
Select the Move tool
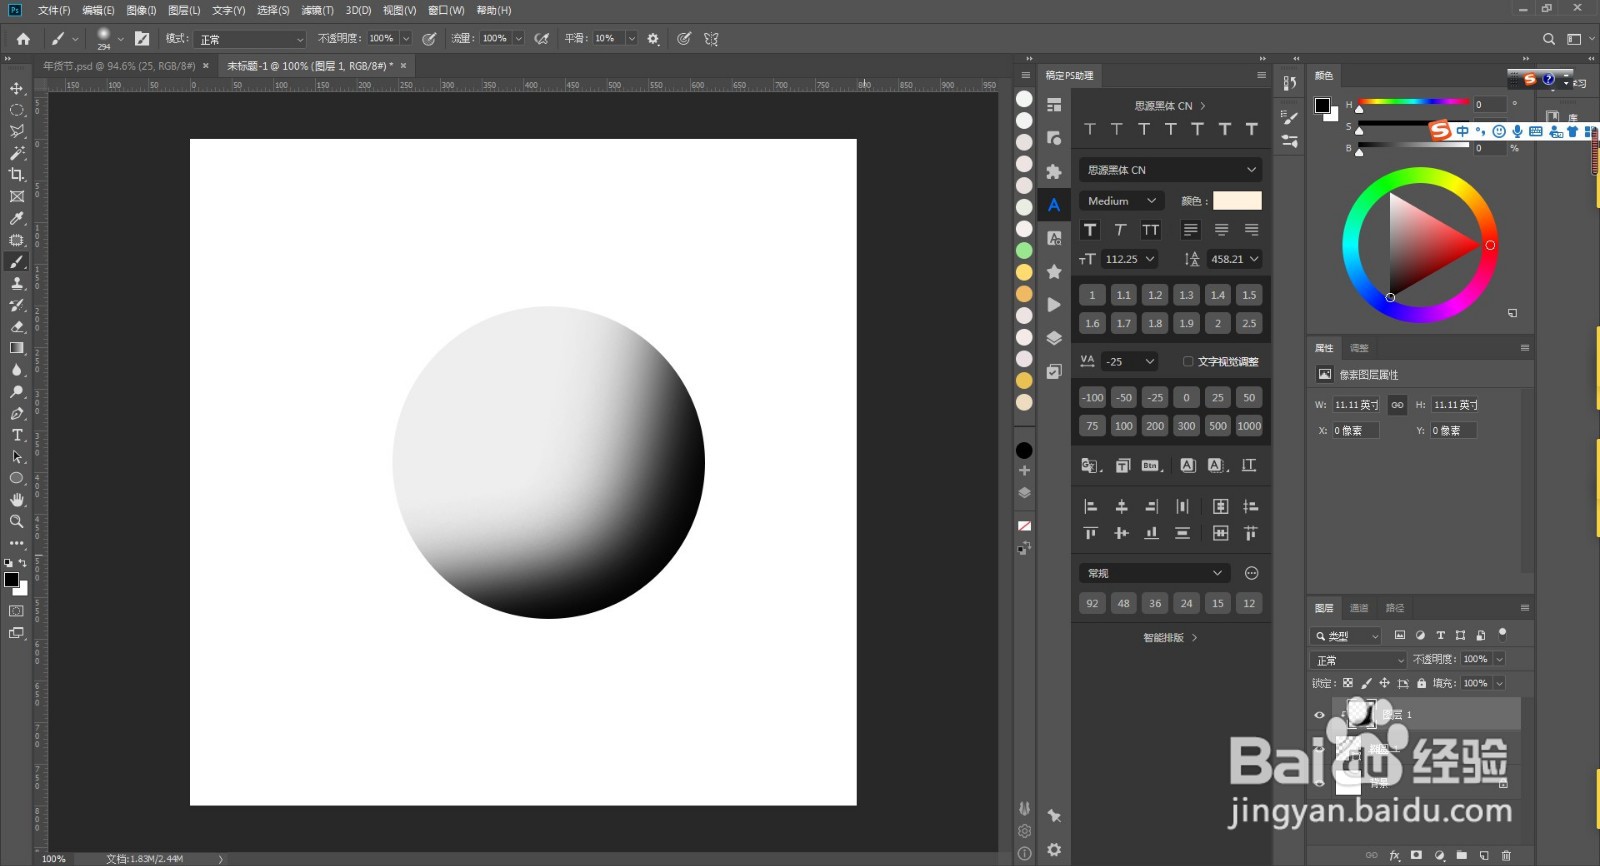pos(17,89)
